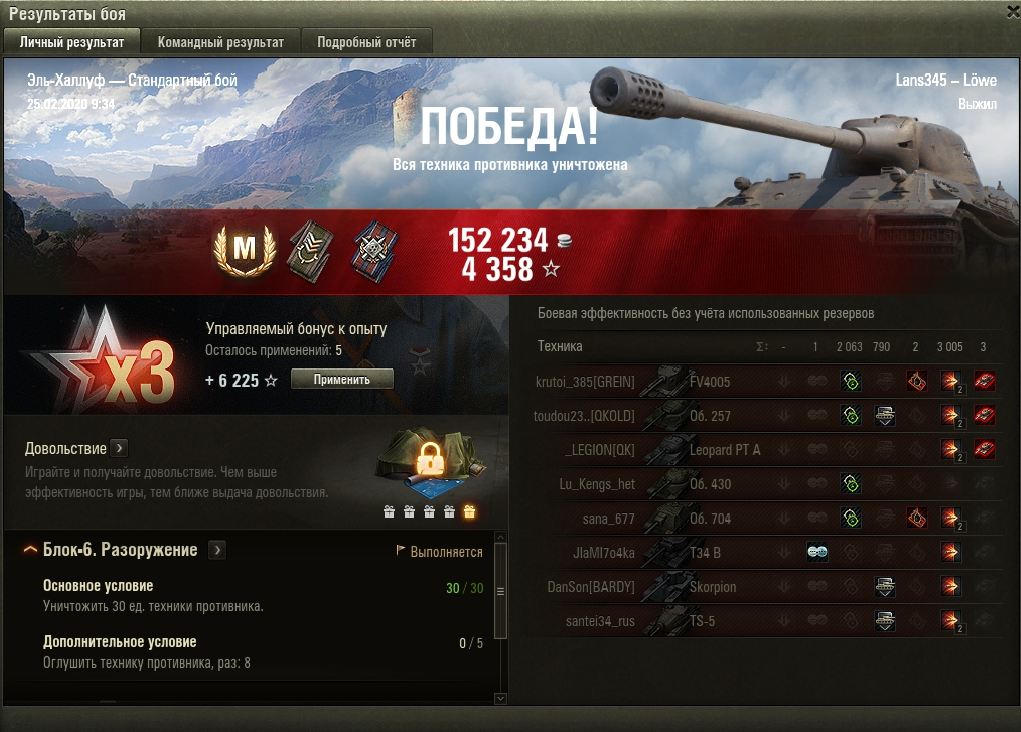Click the Mastery badge M medal icon

tap(245, 249)
